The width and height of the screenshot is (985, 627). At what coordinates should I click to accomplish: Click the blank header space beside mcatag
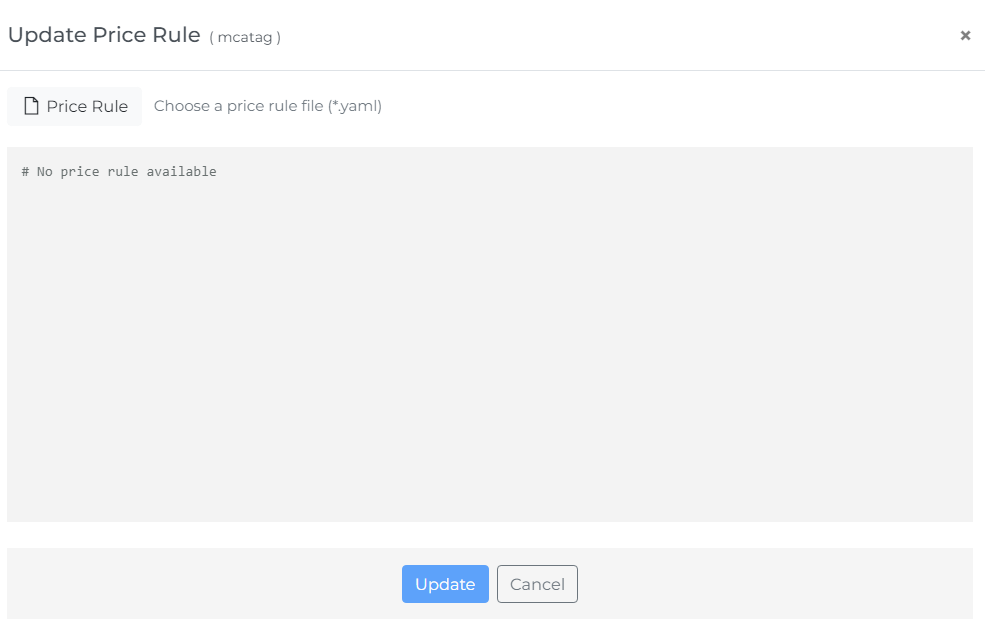click(x=616, y=35)
